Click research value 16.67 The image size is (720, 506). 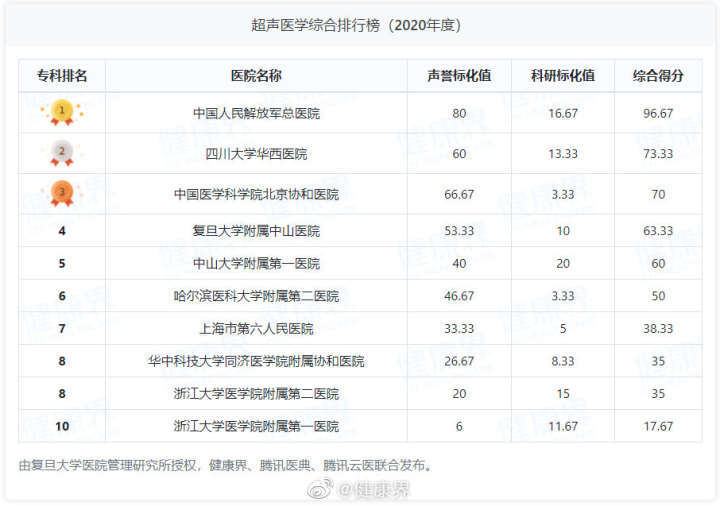click(x=563, y=113)
